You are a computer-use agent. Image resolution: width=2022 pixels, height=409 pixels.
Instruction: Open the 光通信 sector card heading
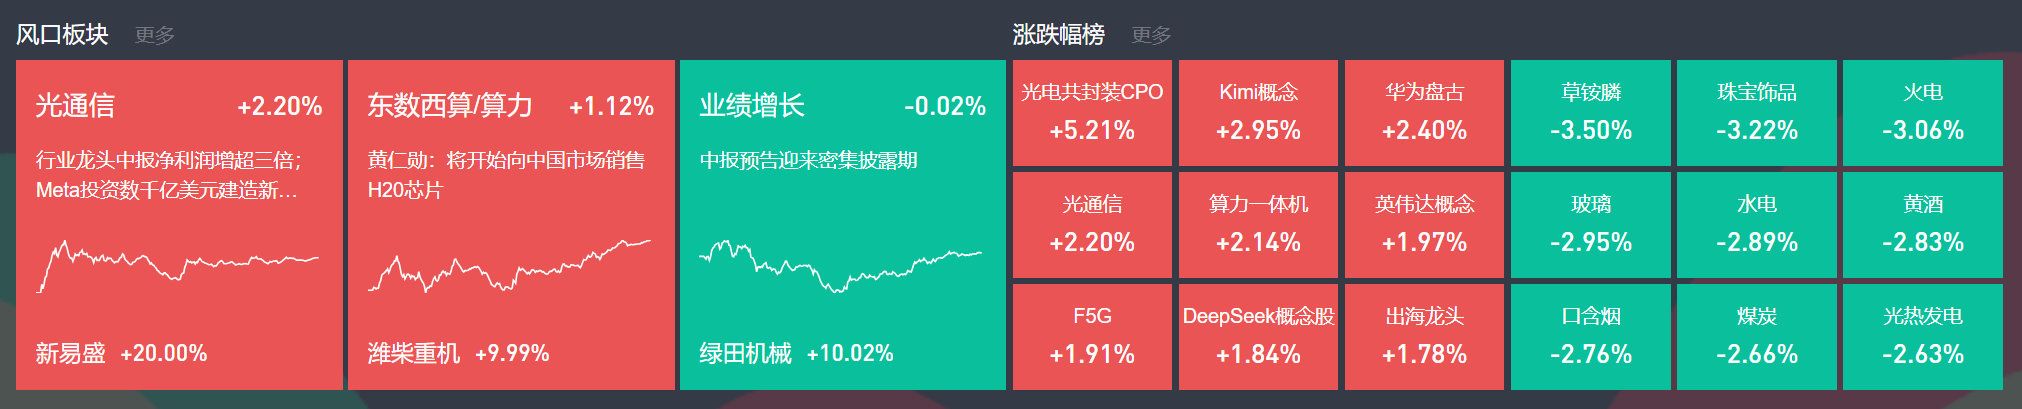(x=75, y=106)
